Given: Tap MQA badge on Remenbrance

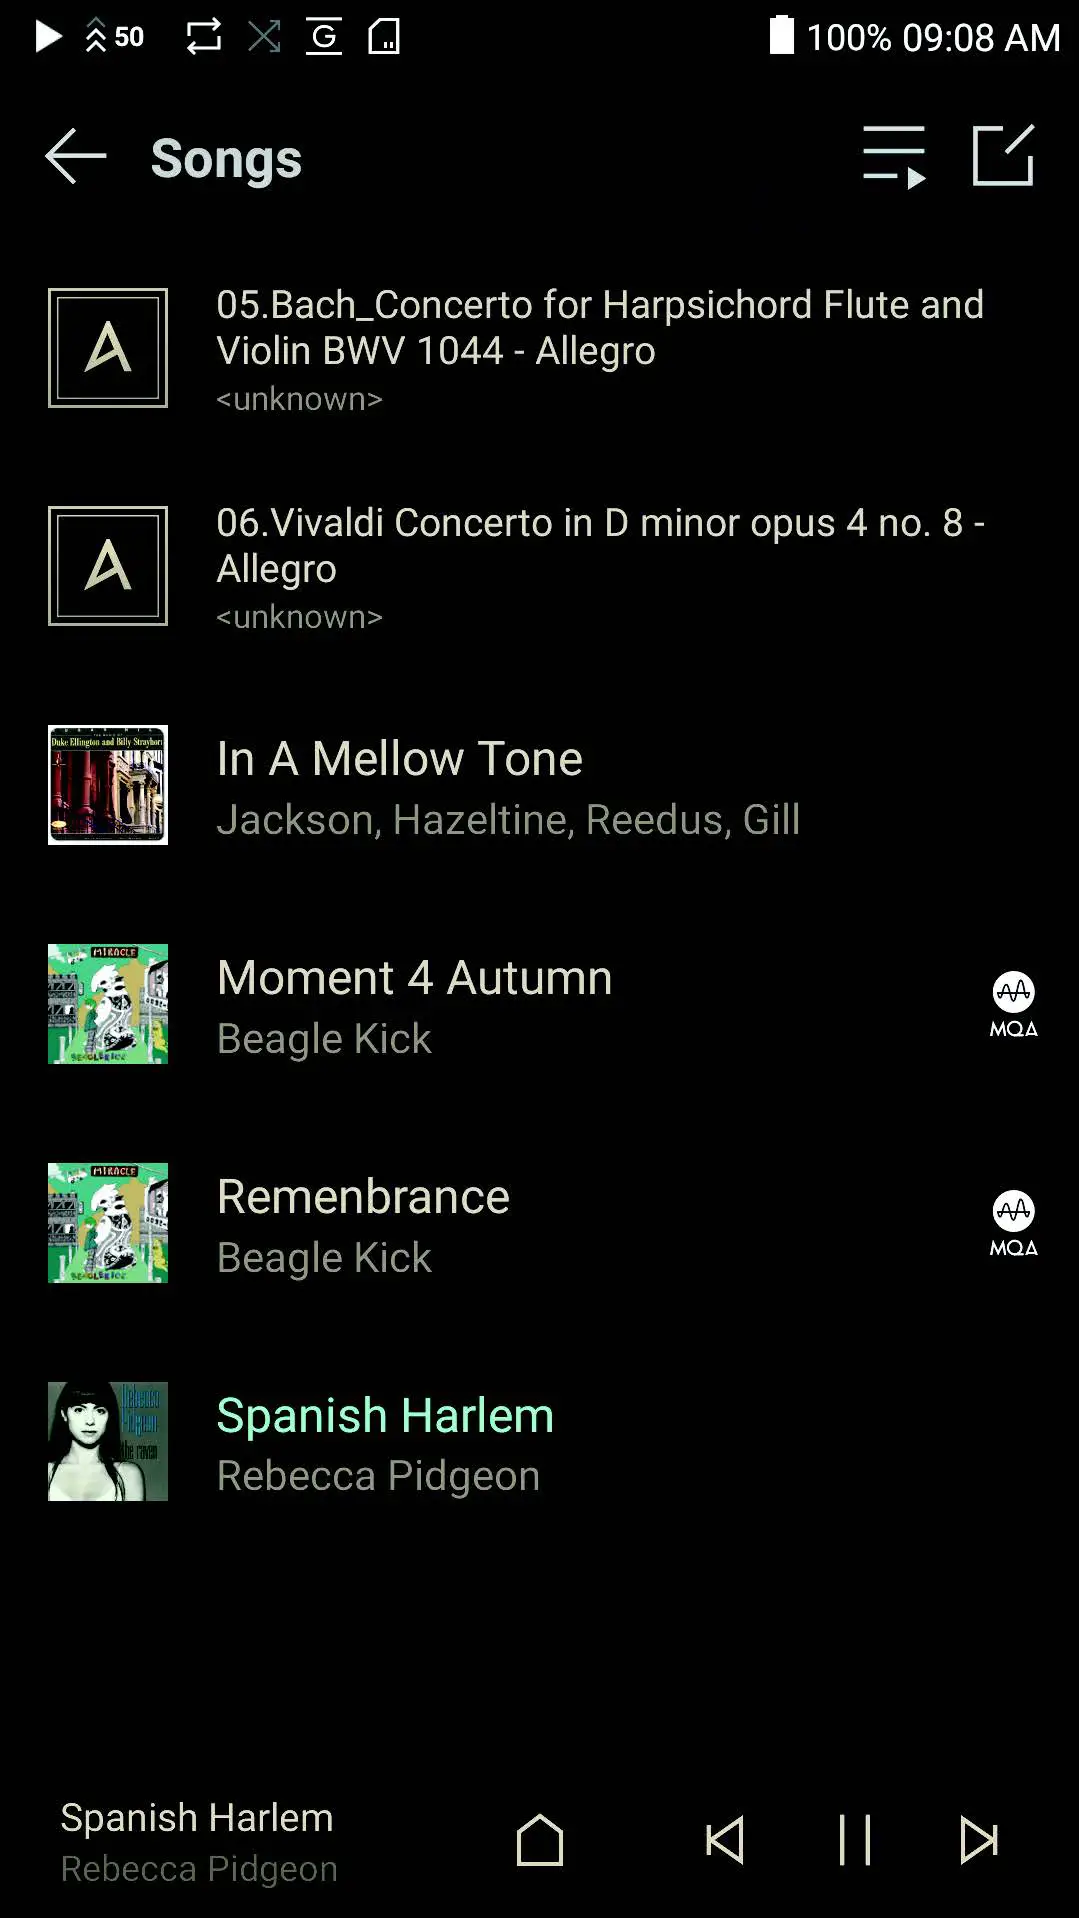Looking at the screenshot, I should 1013,1223.
